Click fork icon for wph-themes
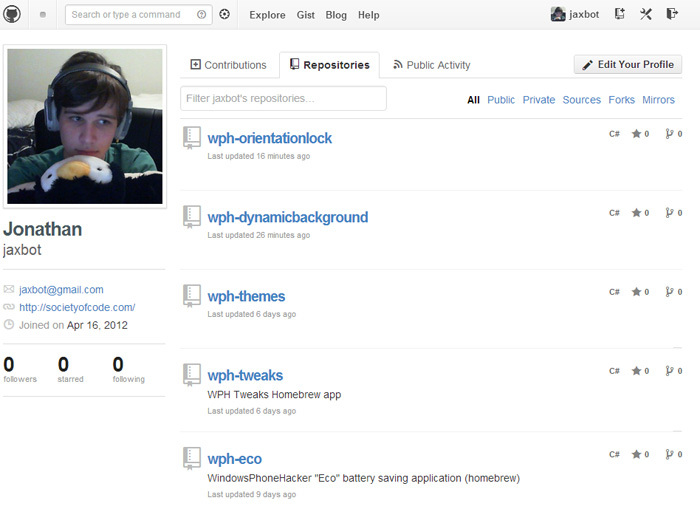The image size is (700, 509). pos(669,292)
